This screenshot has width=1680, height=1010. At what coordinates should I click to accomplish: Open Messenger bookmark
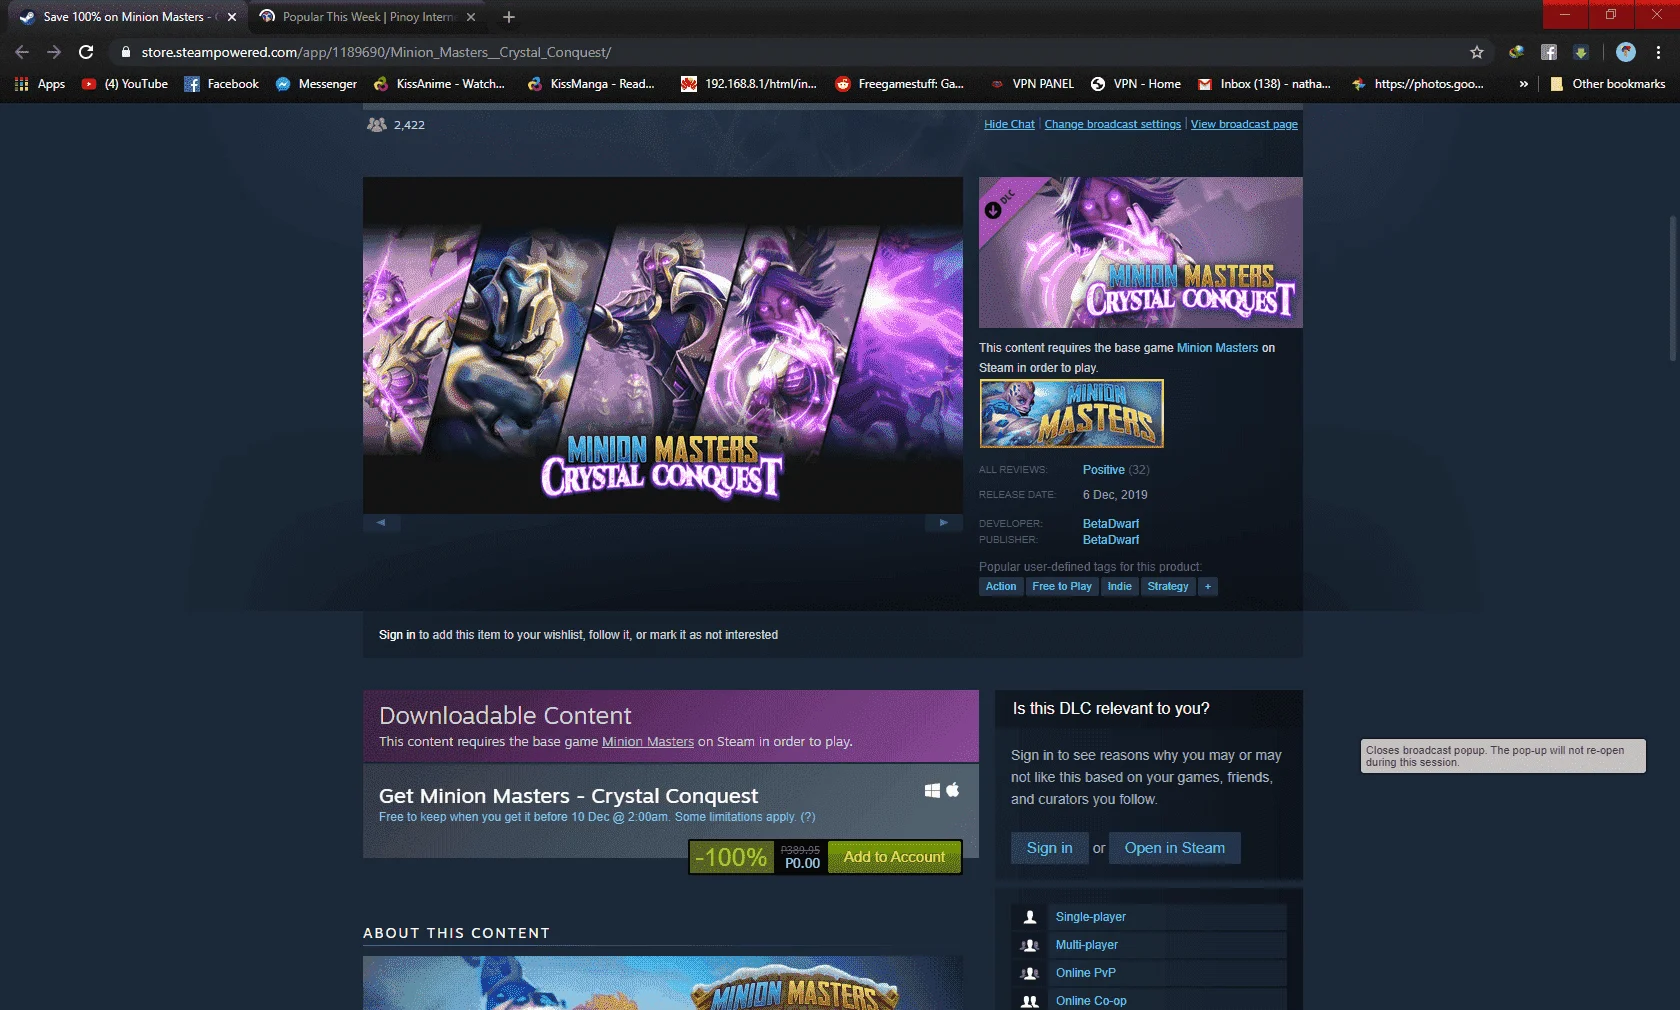click(x=317, y=84)
